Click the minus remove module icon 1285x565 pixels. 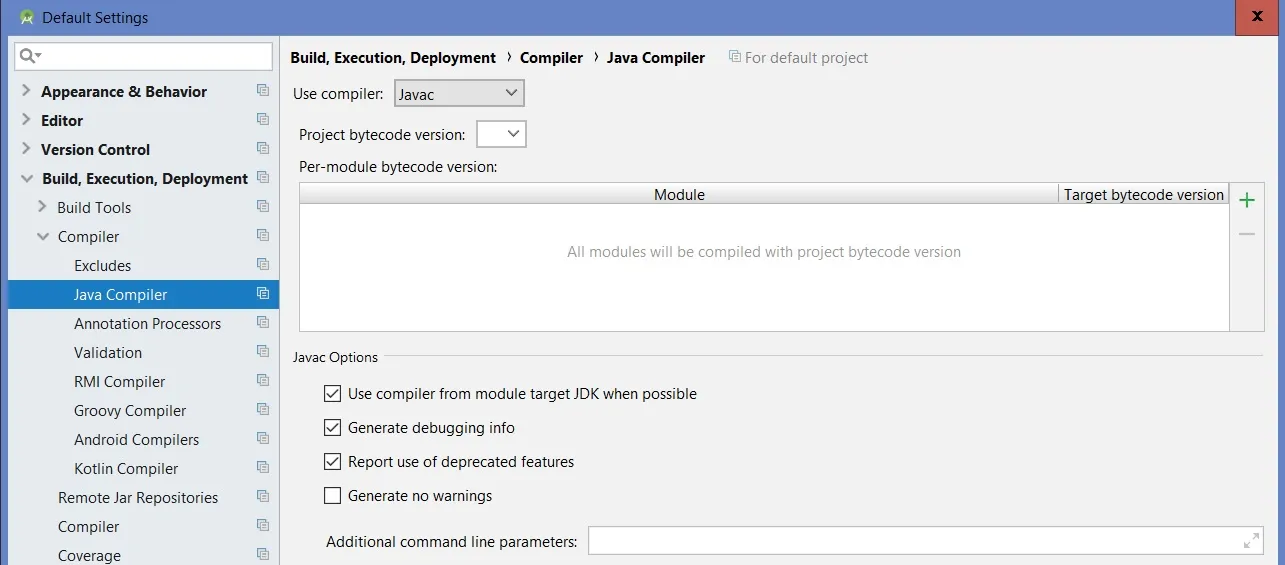click(x=1246, y=234)
